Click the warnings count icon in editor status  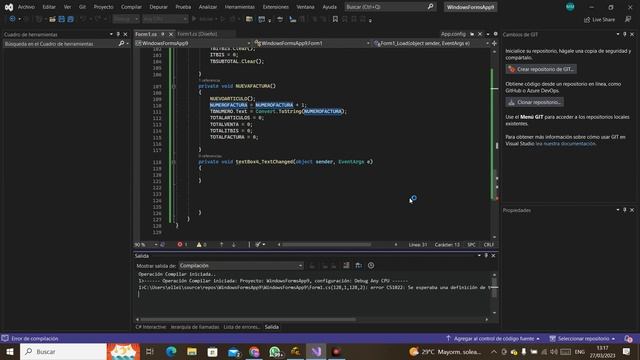(x=199, y=244)
